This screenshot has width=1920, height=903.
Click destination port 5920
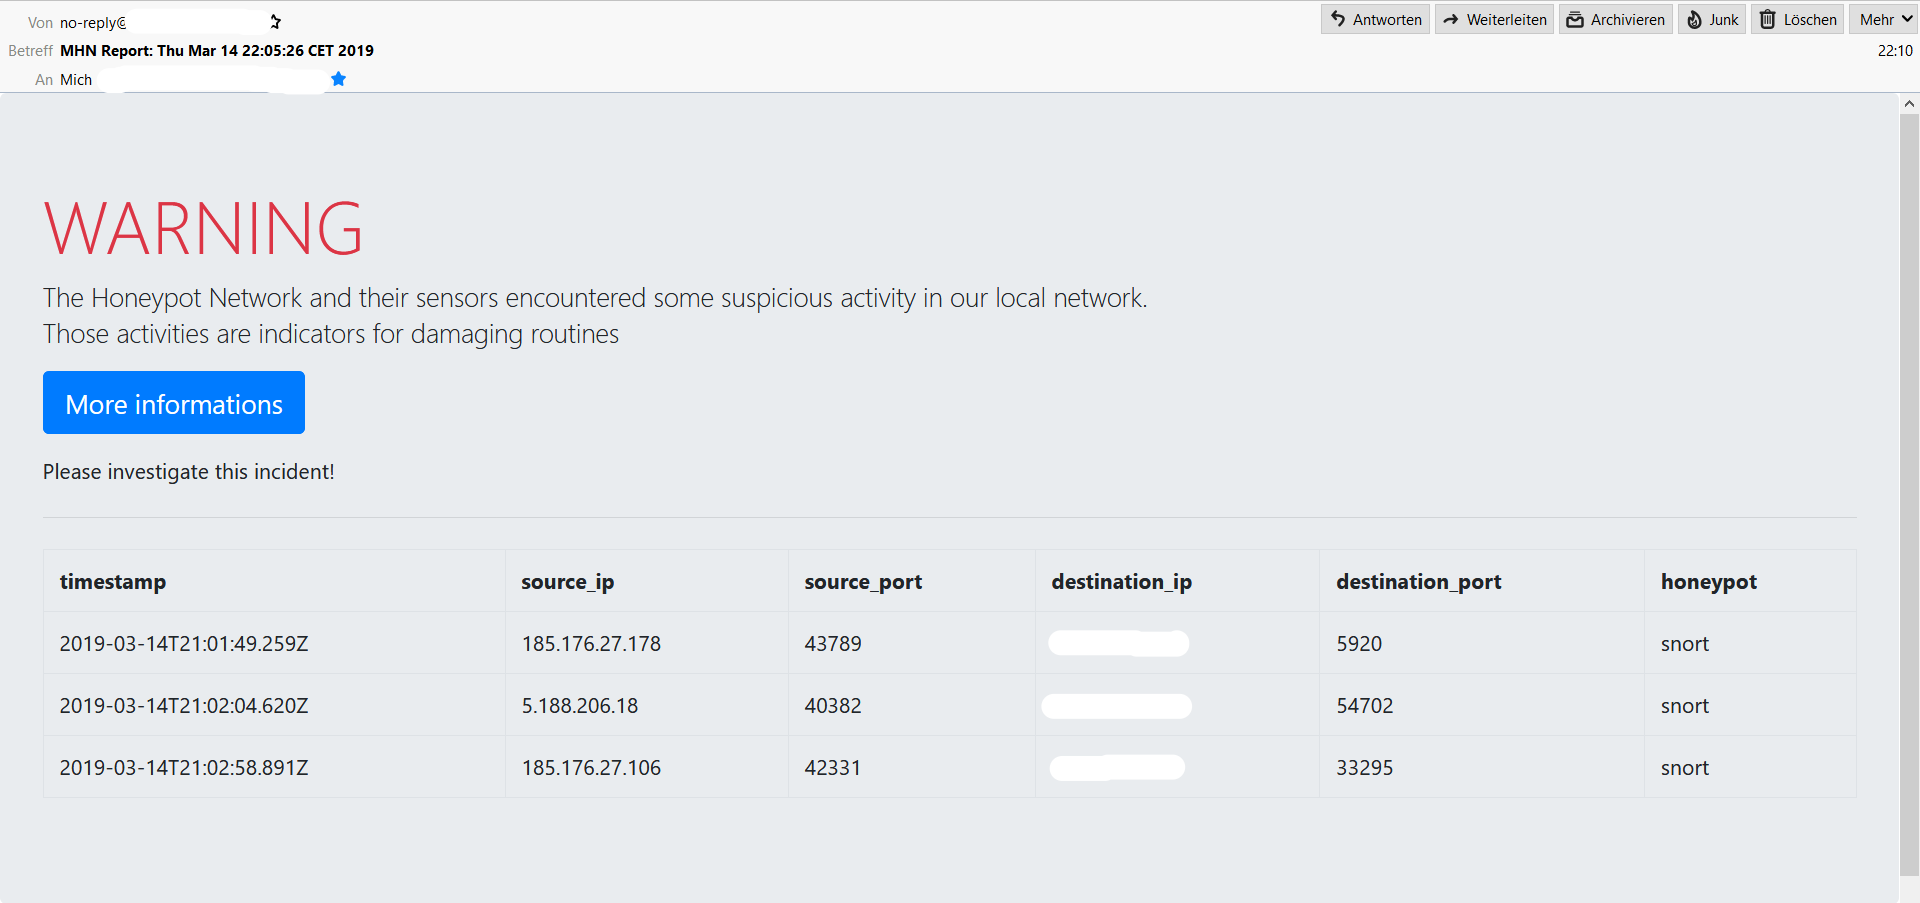1359,644
